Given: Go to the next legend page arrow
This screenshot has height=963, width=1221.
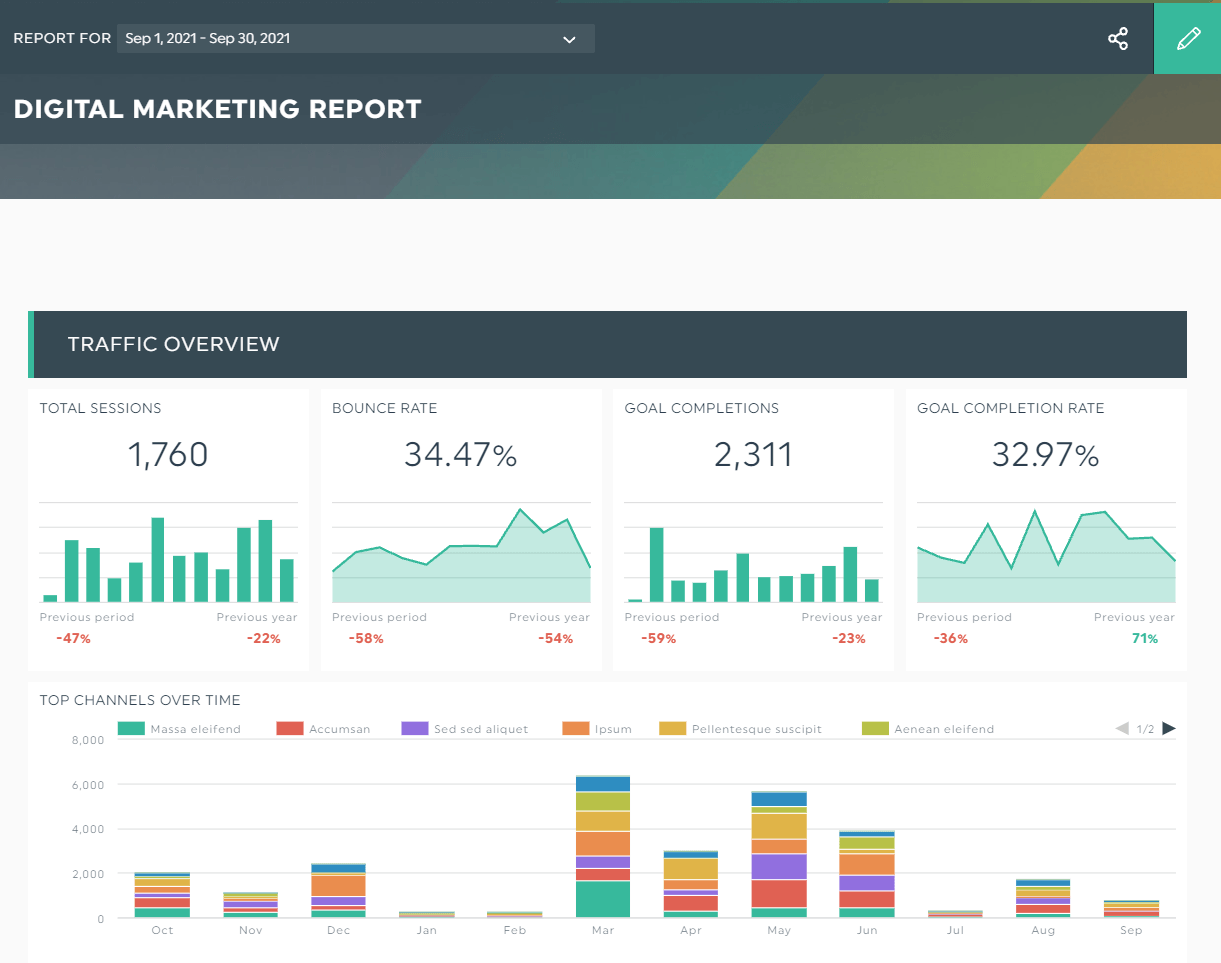Looking at the screenshot, I should tap(1168, 728).
